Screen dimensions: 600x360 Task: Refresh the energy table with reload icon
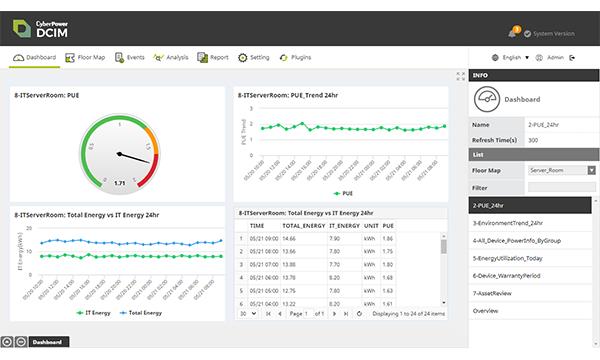click(359, 314)
